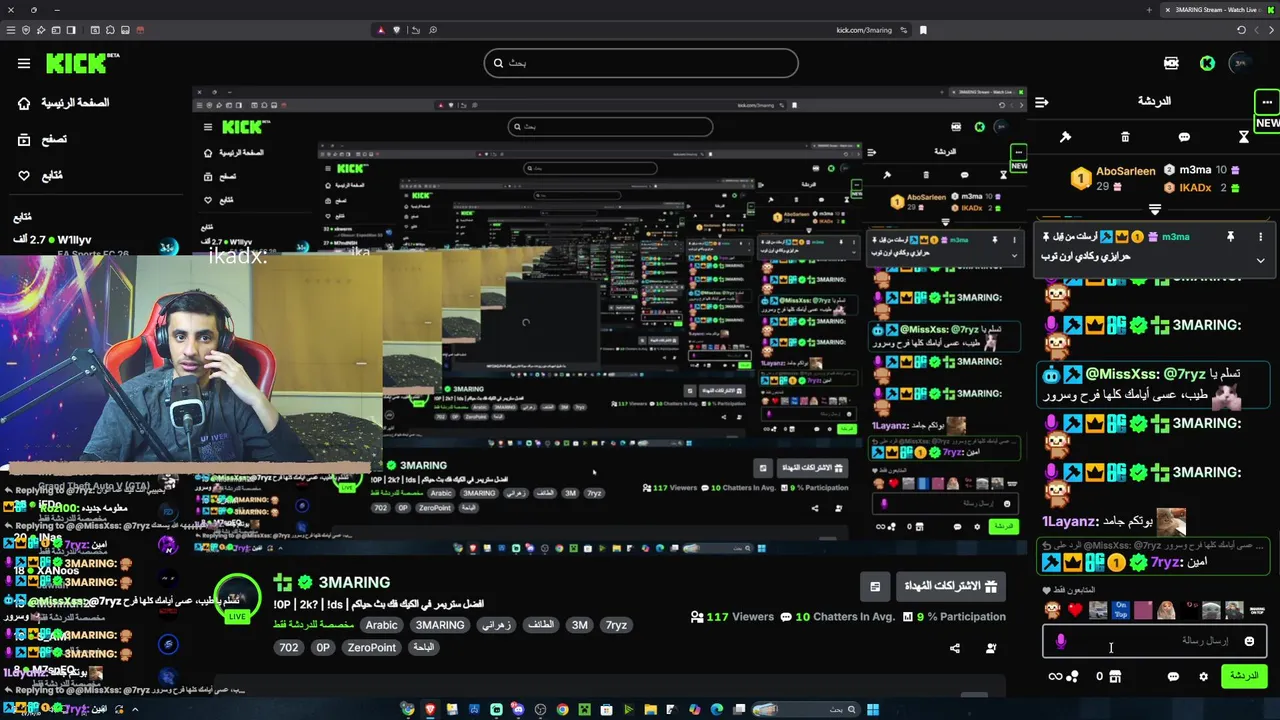Click green chat send button
1280x720 pixels.
(x=1244, y=676)
